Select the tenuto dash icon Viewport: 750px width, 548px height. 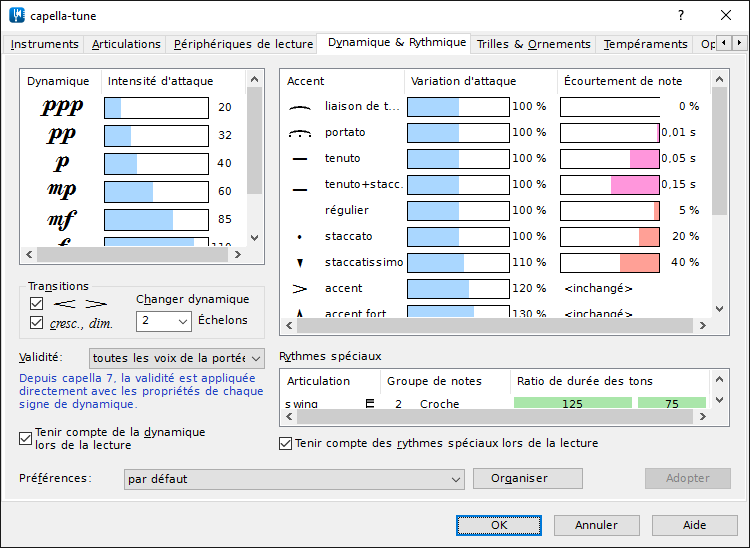(x=300, y=159)
